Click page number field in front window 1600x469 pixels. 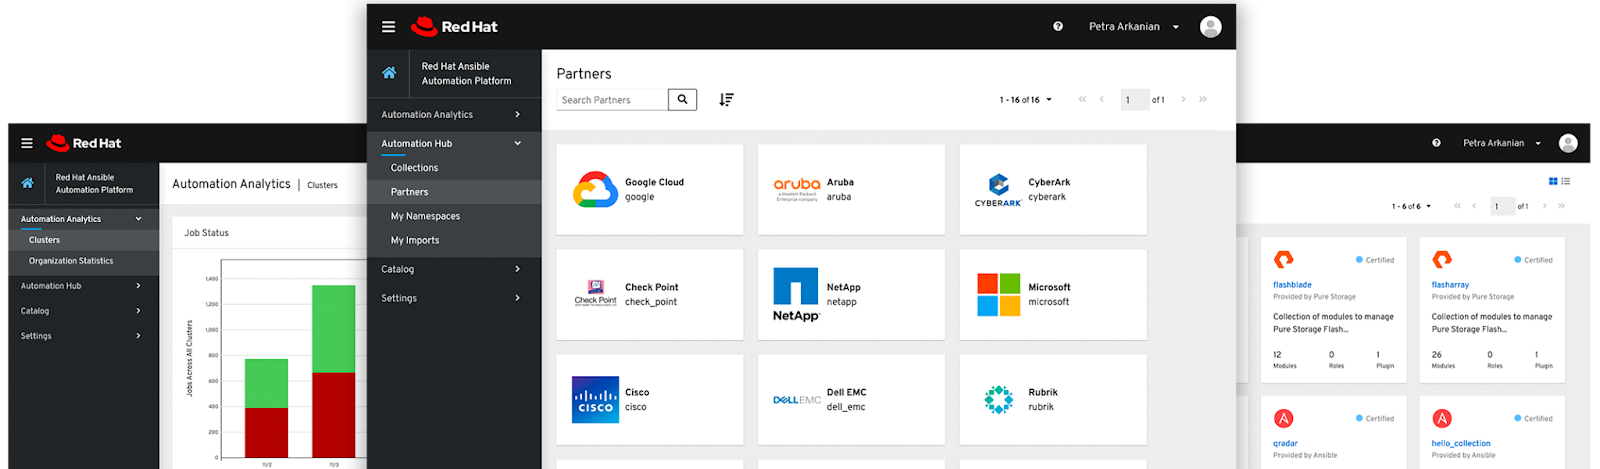[1135, 100]
